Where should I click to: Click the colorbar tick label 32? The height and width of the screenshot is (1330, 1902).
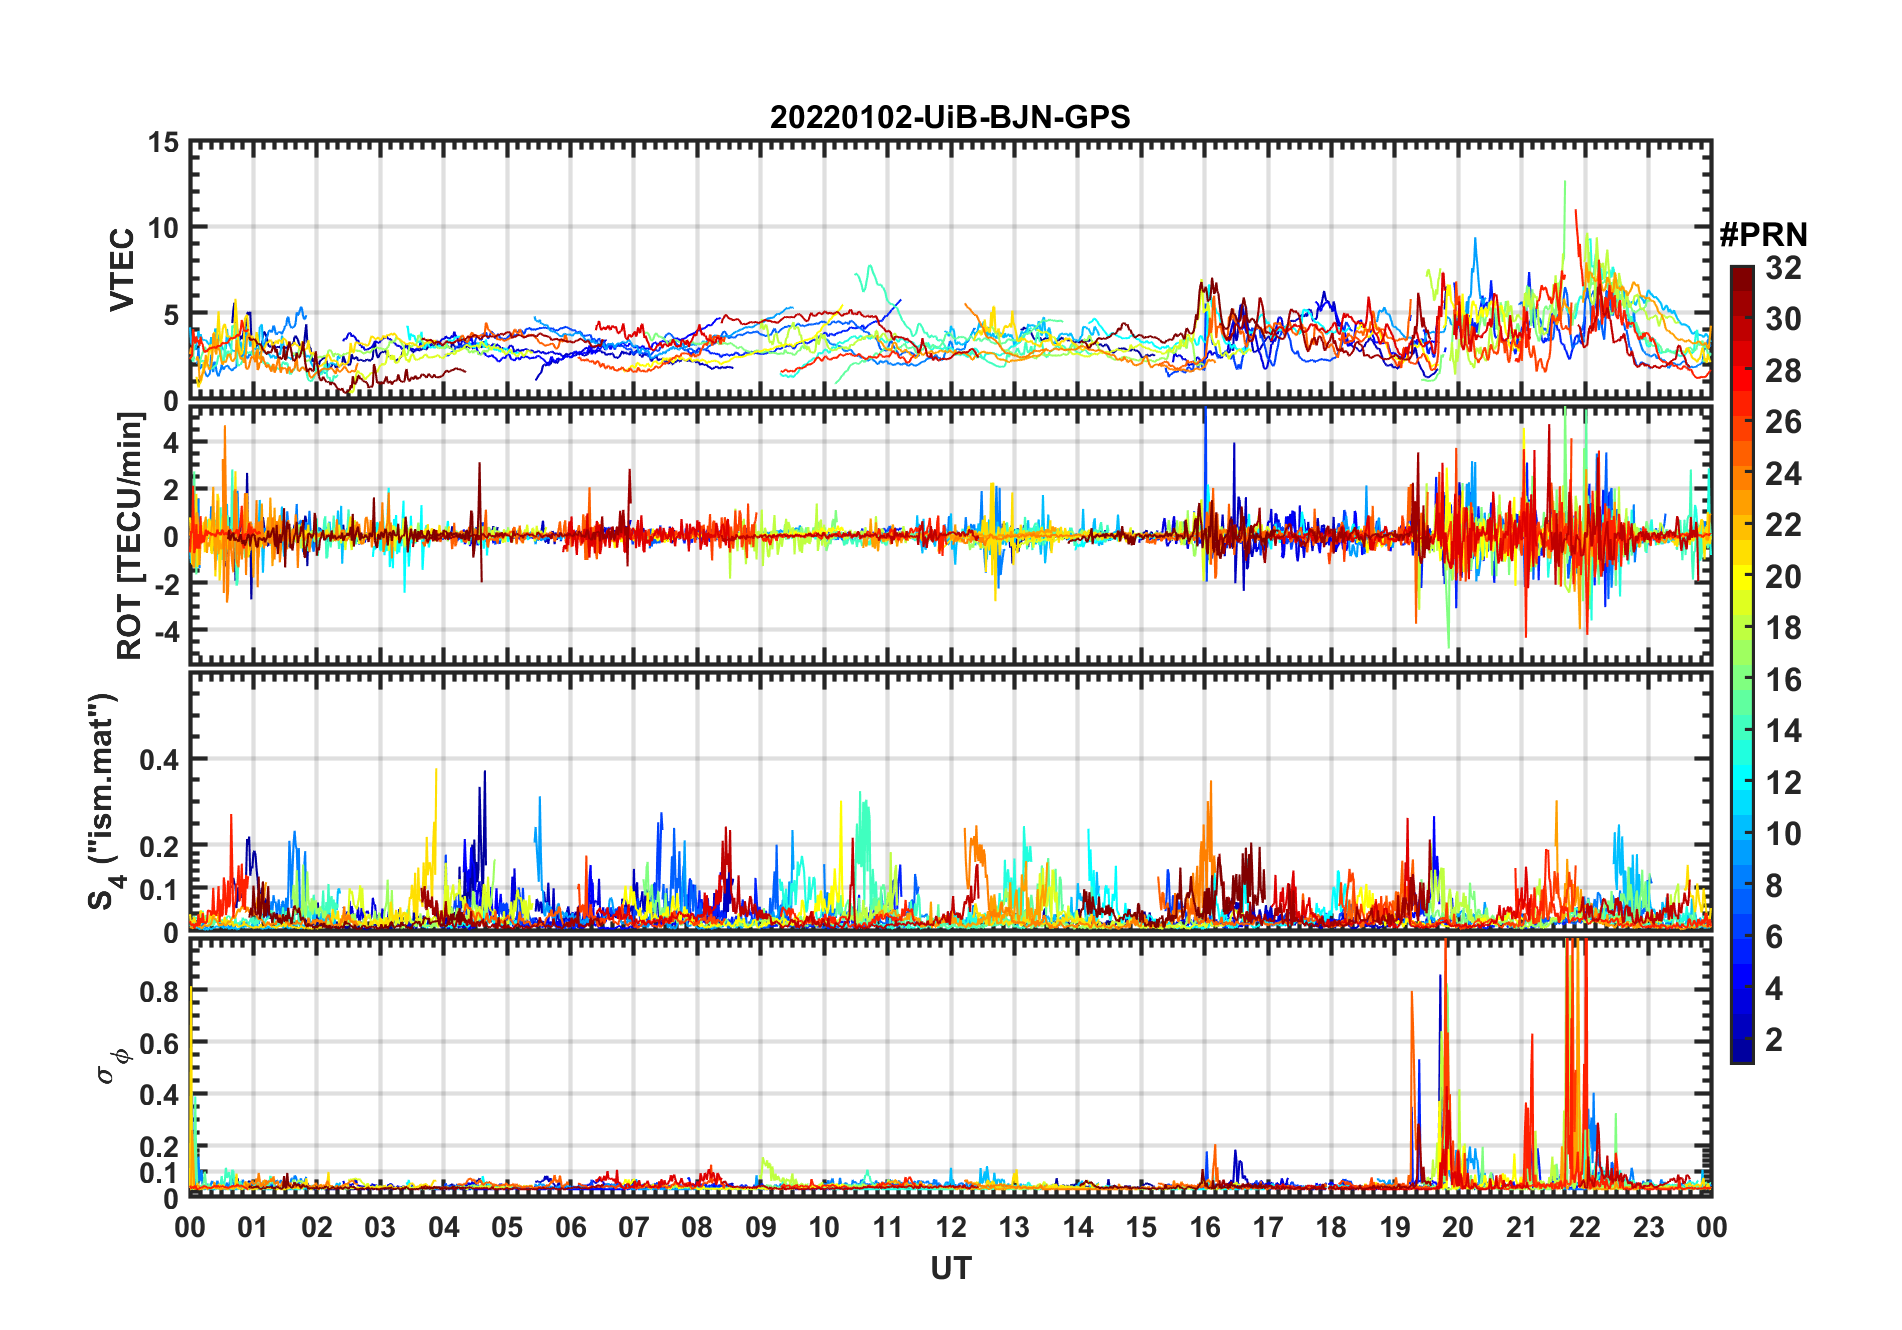pyautogui.click(x=1783, y=268)
